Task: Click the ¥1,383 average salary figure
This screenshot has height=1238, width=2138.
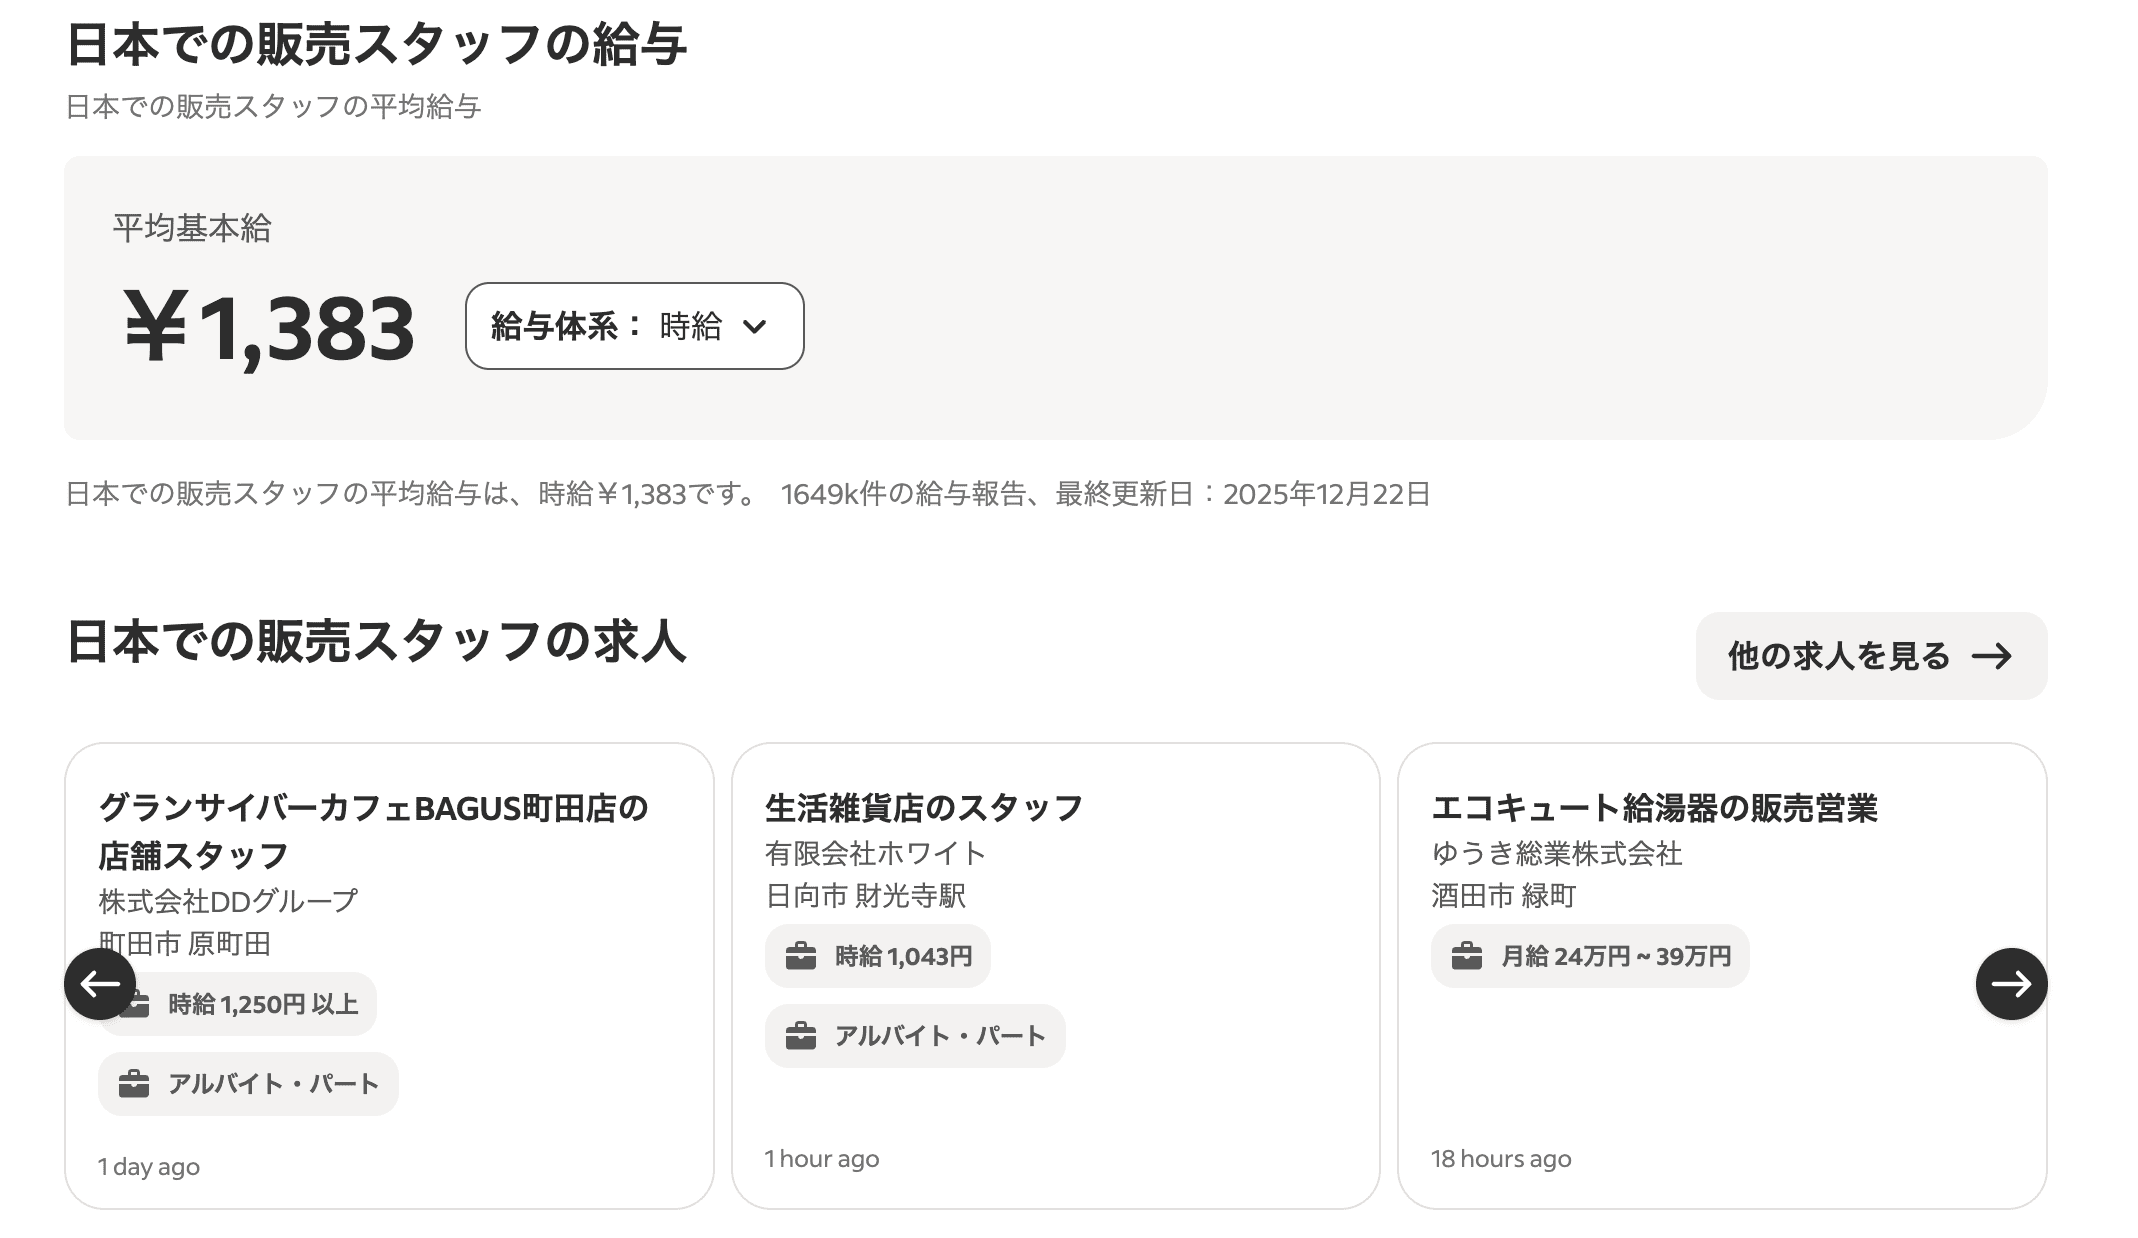Action: coord(268,328)
